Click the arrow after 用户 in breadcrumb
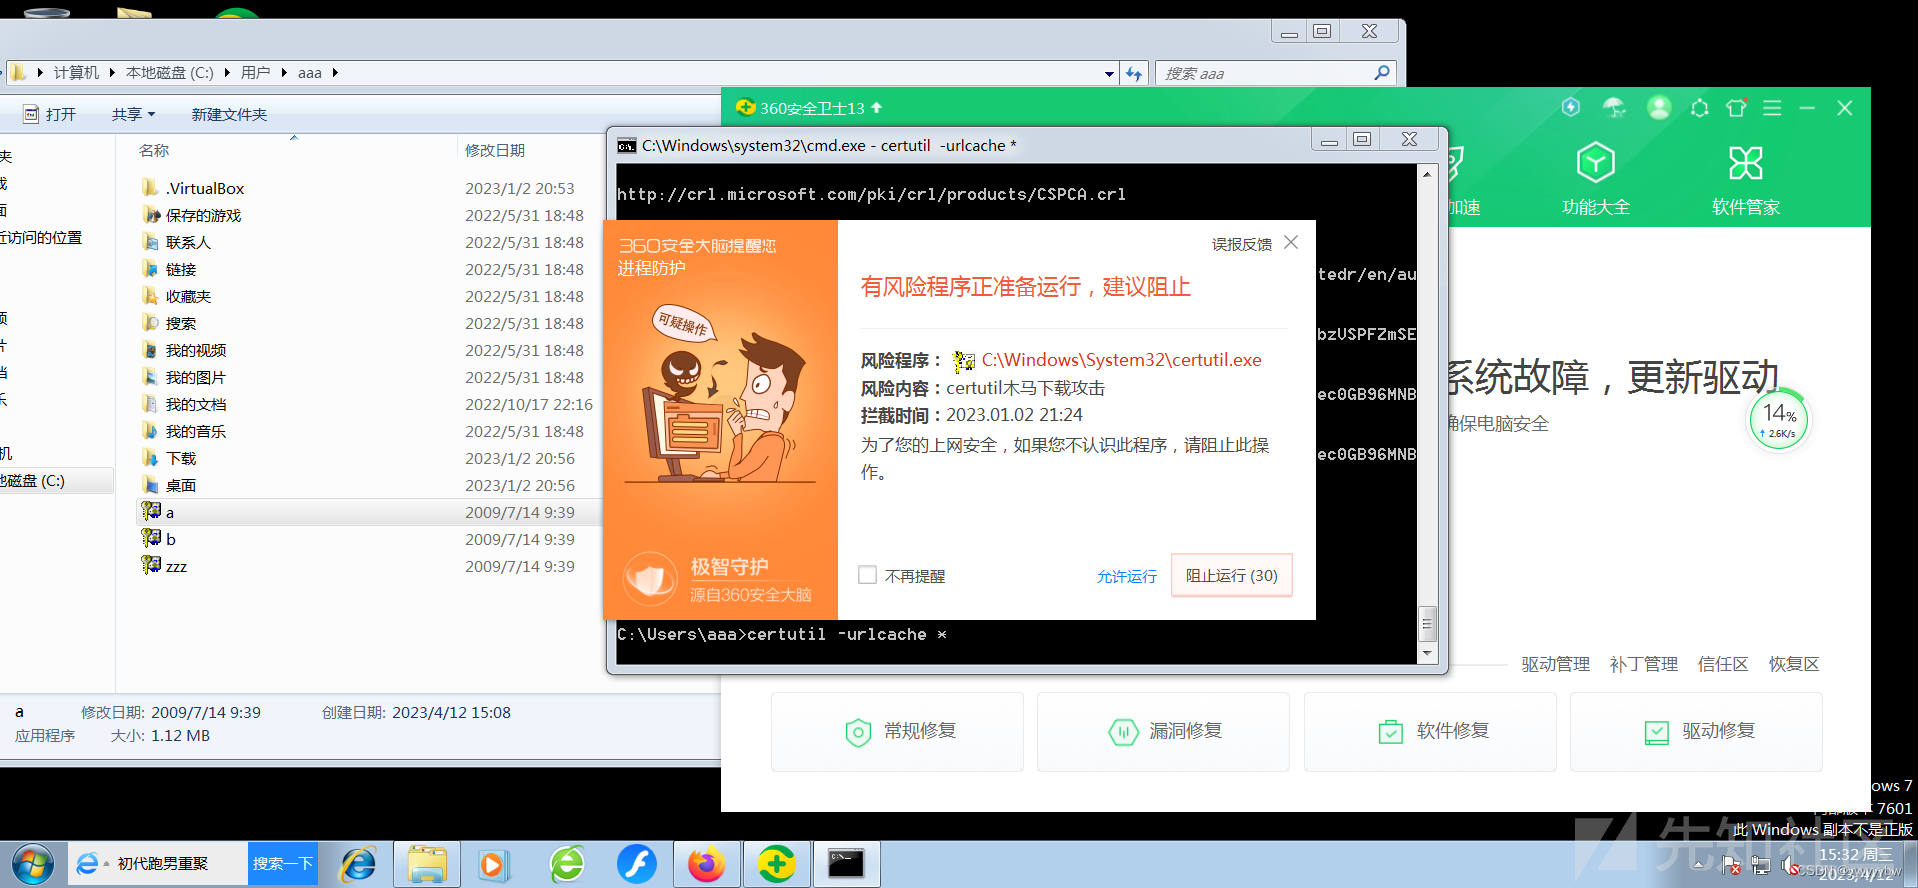 pyautogui.click(x=284, y=72)
